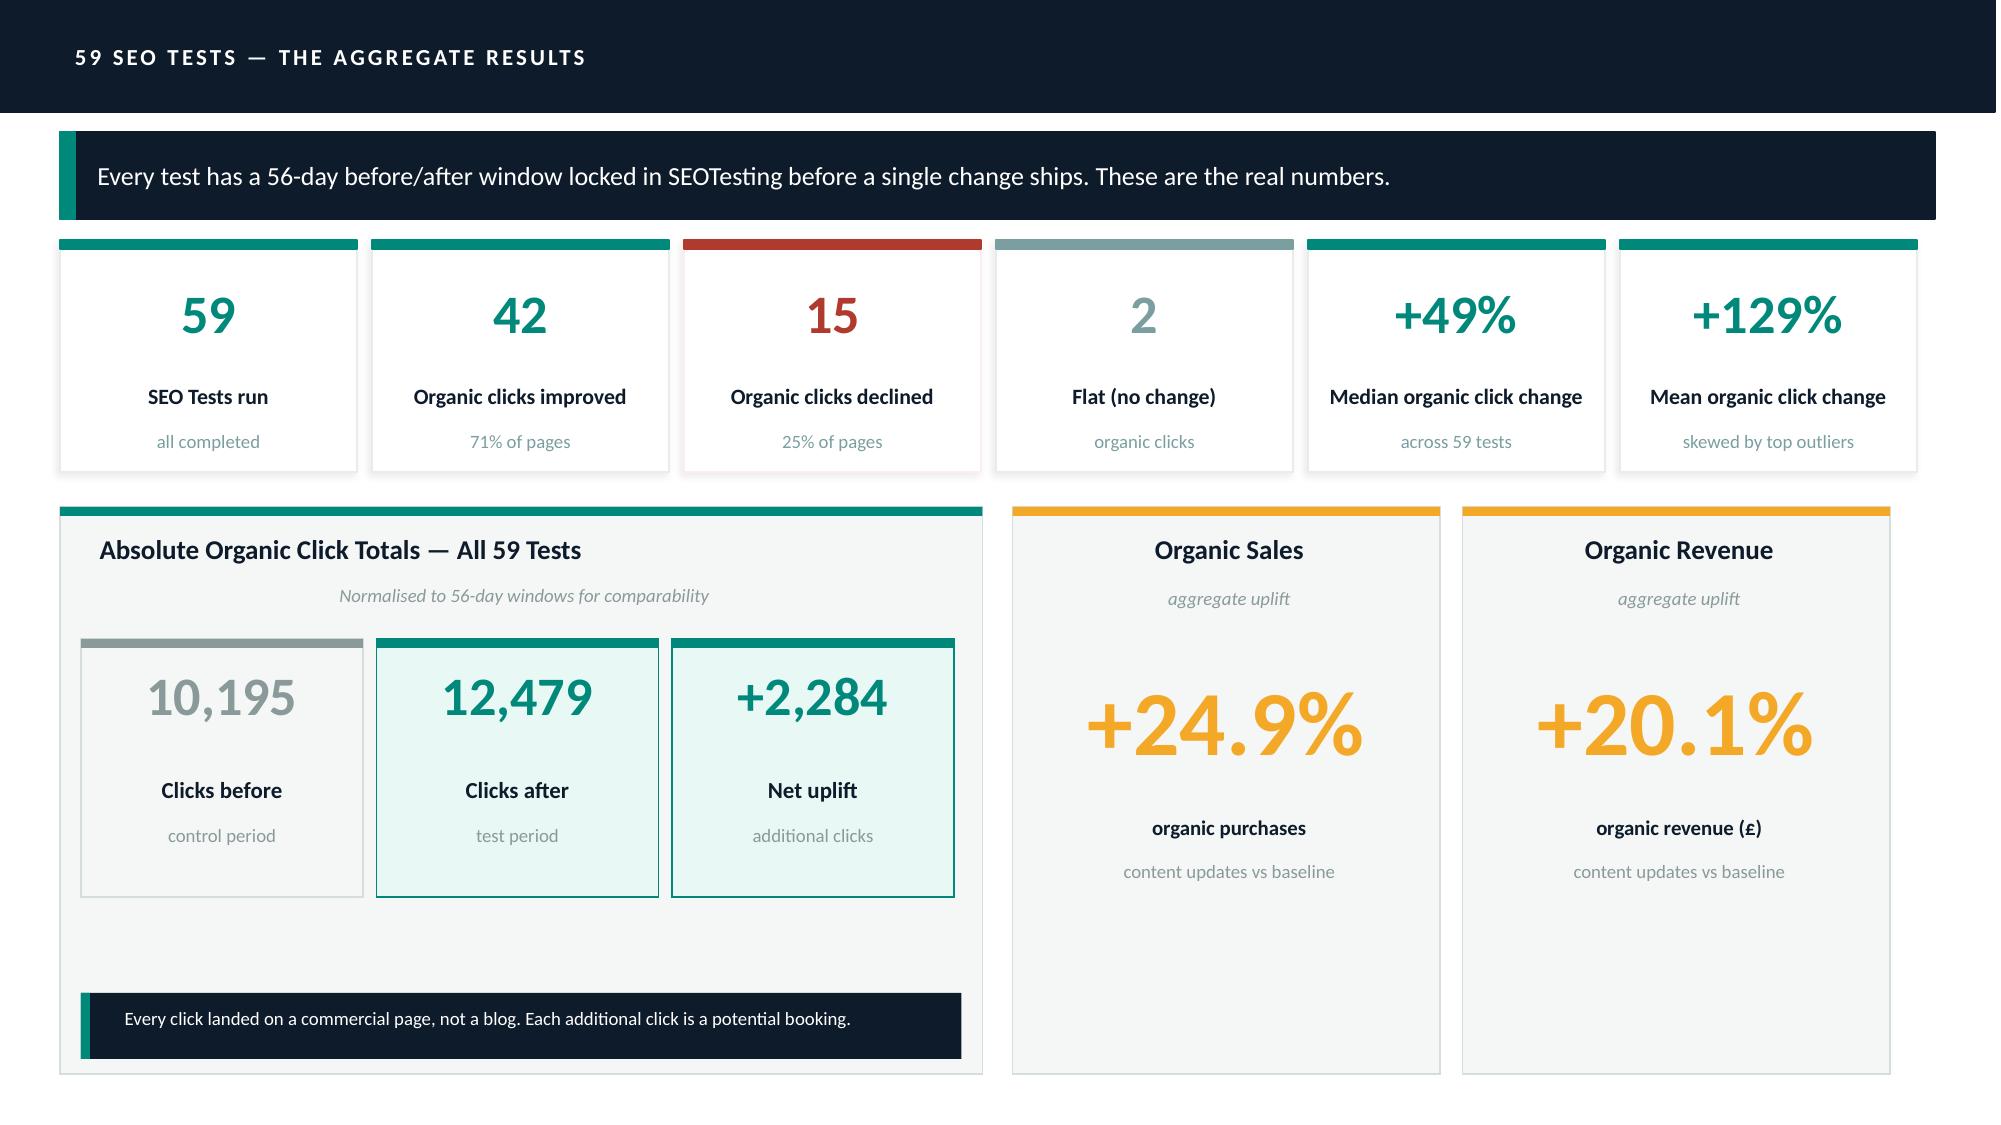2001x1125 pixels.
Task: Select the 'Mean organic click change' label
Action: pos(1768,397)
